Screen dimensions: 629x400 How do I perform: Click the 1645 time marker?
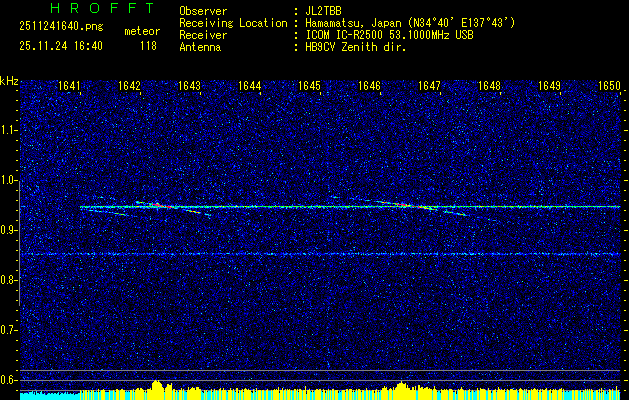pyautogui.click(x=309, y=87)
